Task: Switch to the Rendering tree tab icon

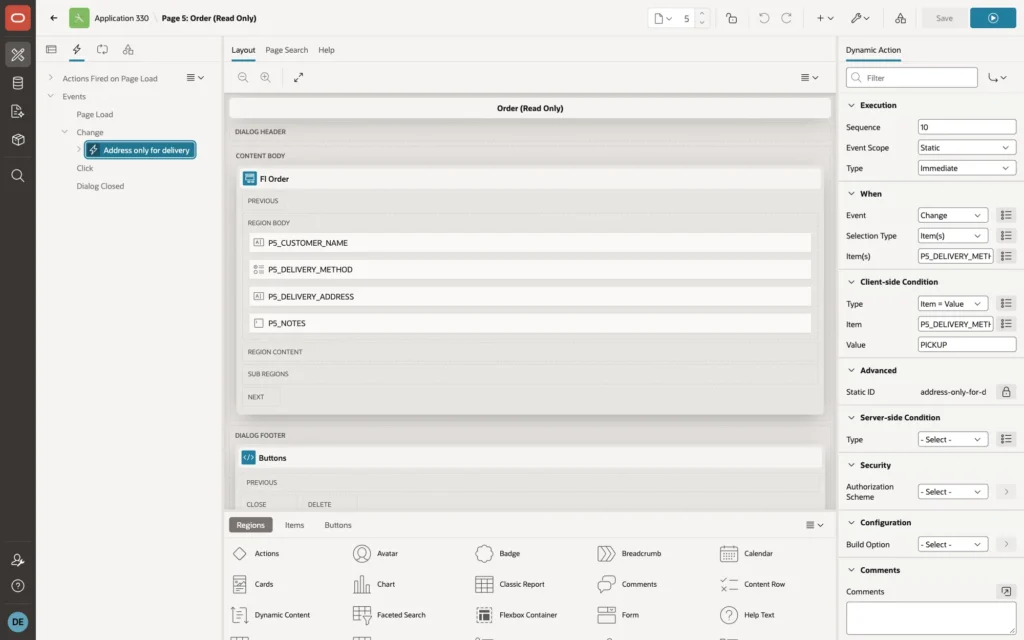Action: (51, 50)
